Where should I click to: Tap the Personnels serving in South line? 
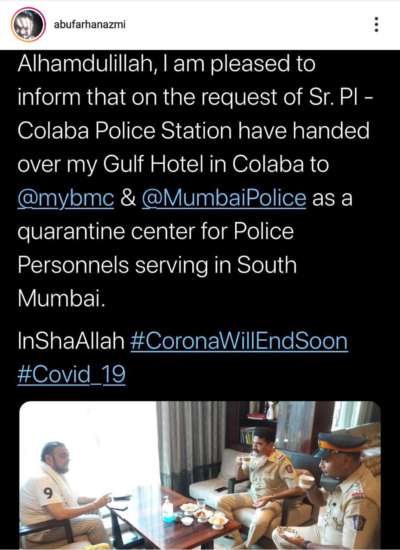pyautogui.click(x=157, y=266)
